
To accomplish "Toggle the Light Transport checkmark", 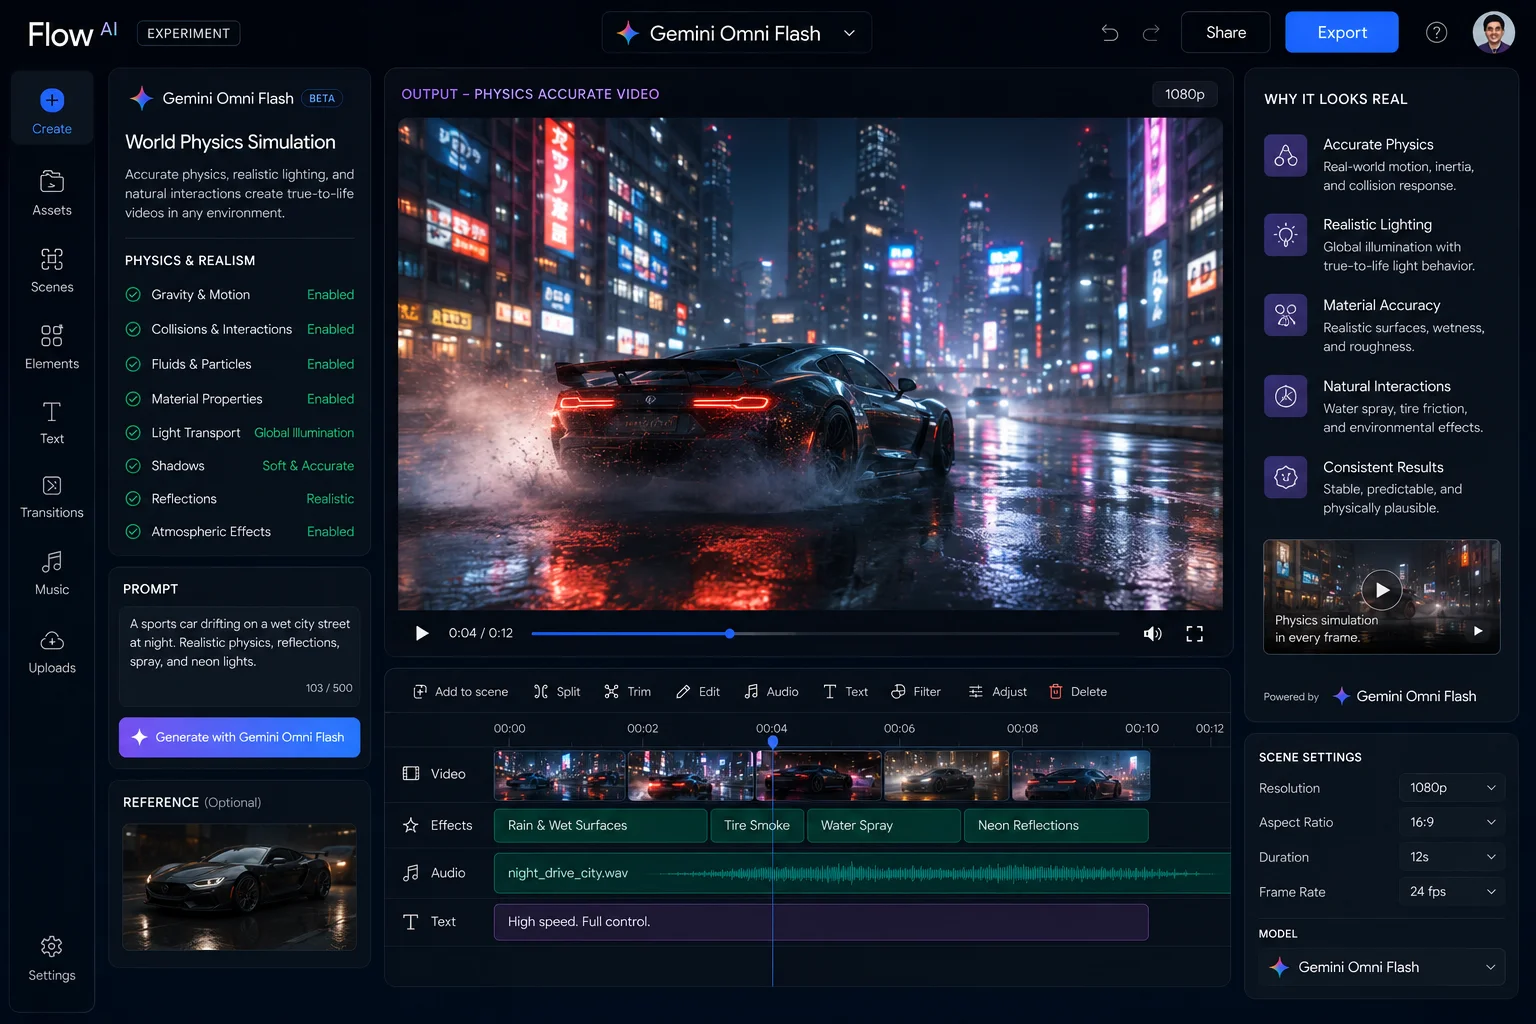I will click(133, 433).
